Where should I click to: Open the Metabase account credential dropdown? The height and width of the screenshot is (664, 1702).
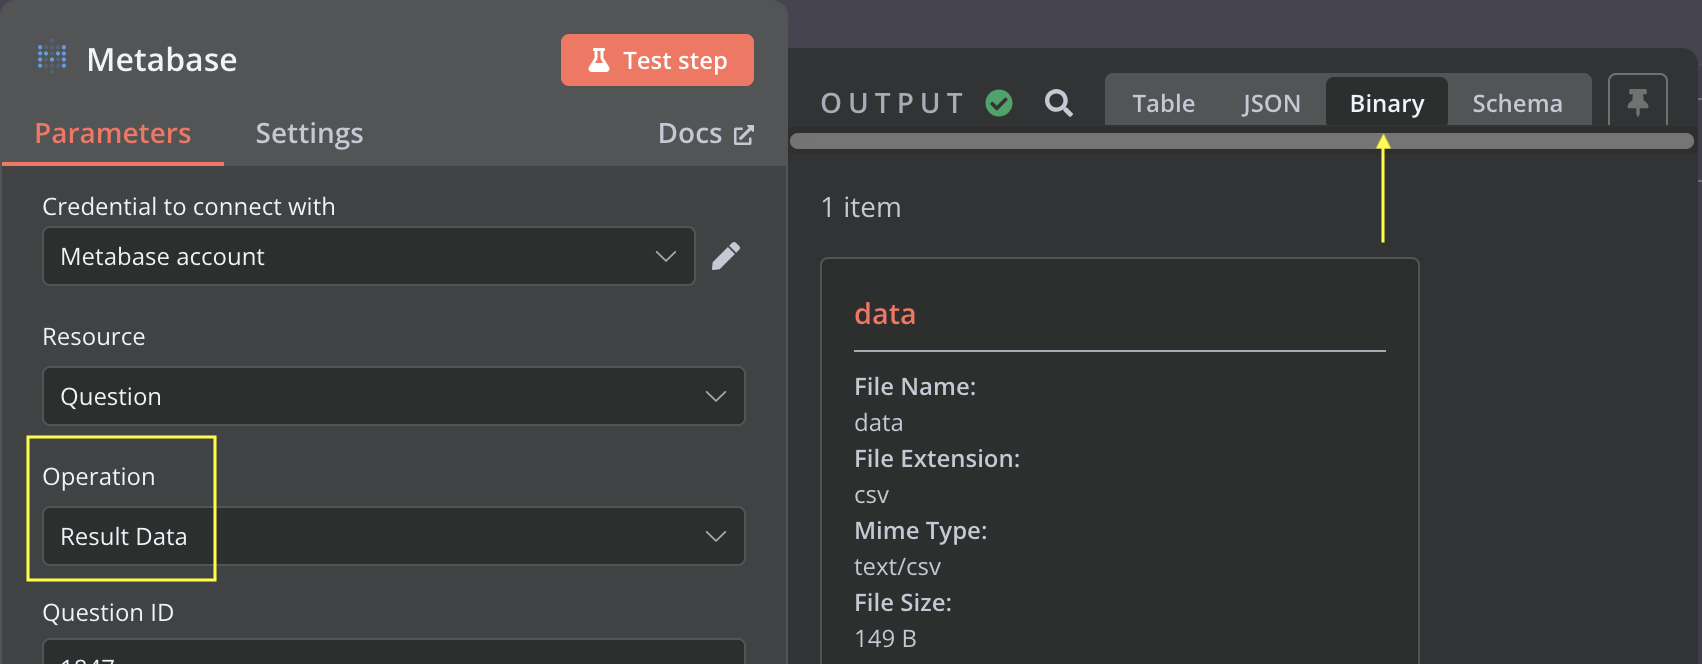pos(369,256)
